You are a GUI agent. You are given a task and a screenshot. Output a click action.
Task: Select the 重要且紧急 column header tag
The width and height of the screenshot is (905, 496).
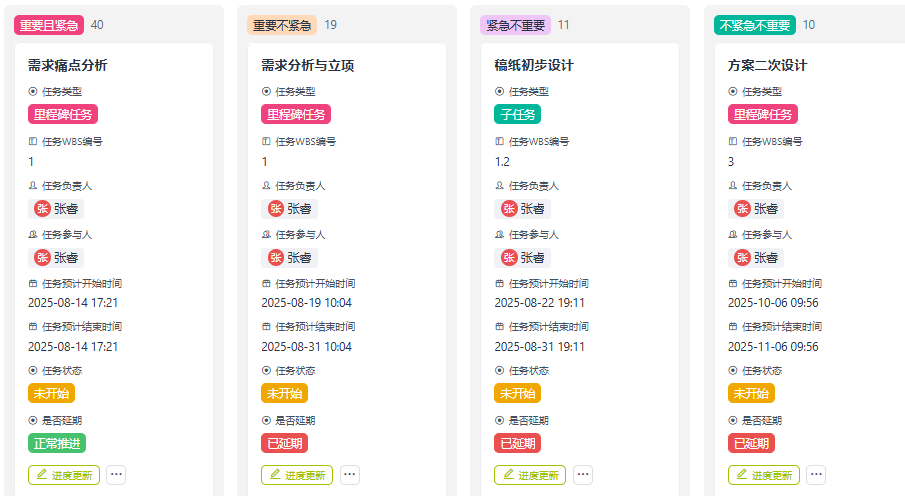click(48, 25)
